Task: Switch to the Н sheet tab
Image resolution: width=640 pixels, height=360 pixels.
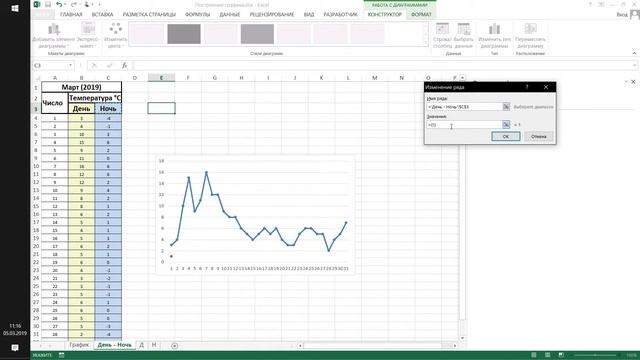Action: (154, 345)
